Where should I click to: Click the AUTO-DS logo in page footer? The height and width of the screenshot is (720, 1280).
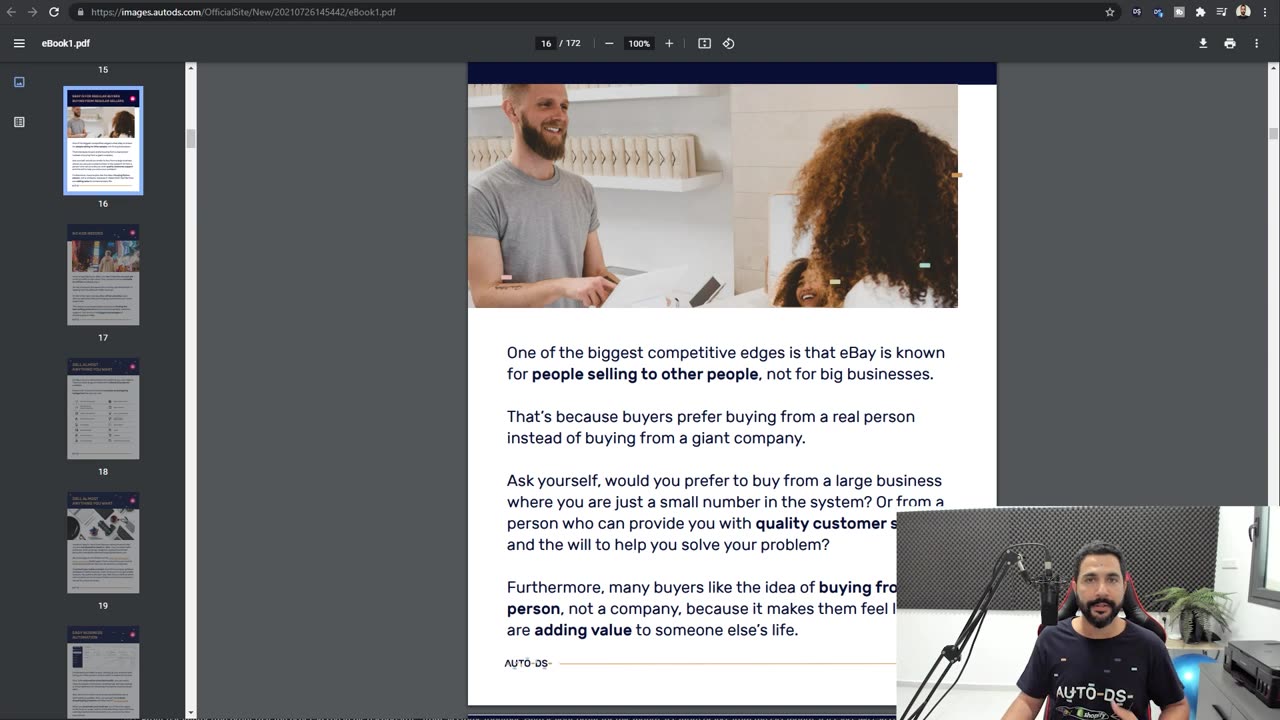coord(527,663)
